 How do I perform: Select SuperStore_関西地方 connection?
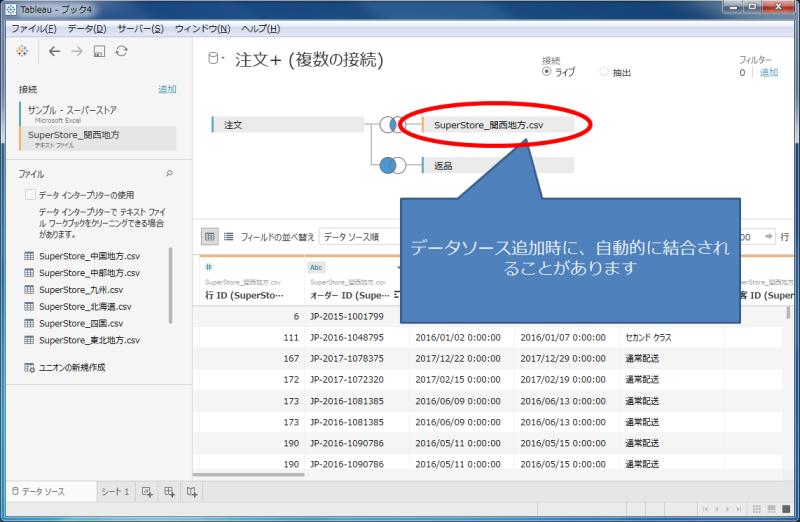coord(98,139)
